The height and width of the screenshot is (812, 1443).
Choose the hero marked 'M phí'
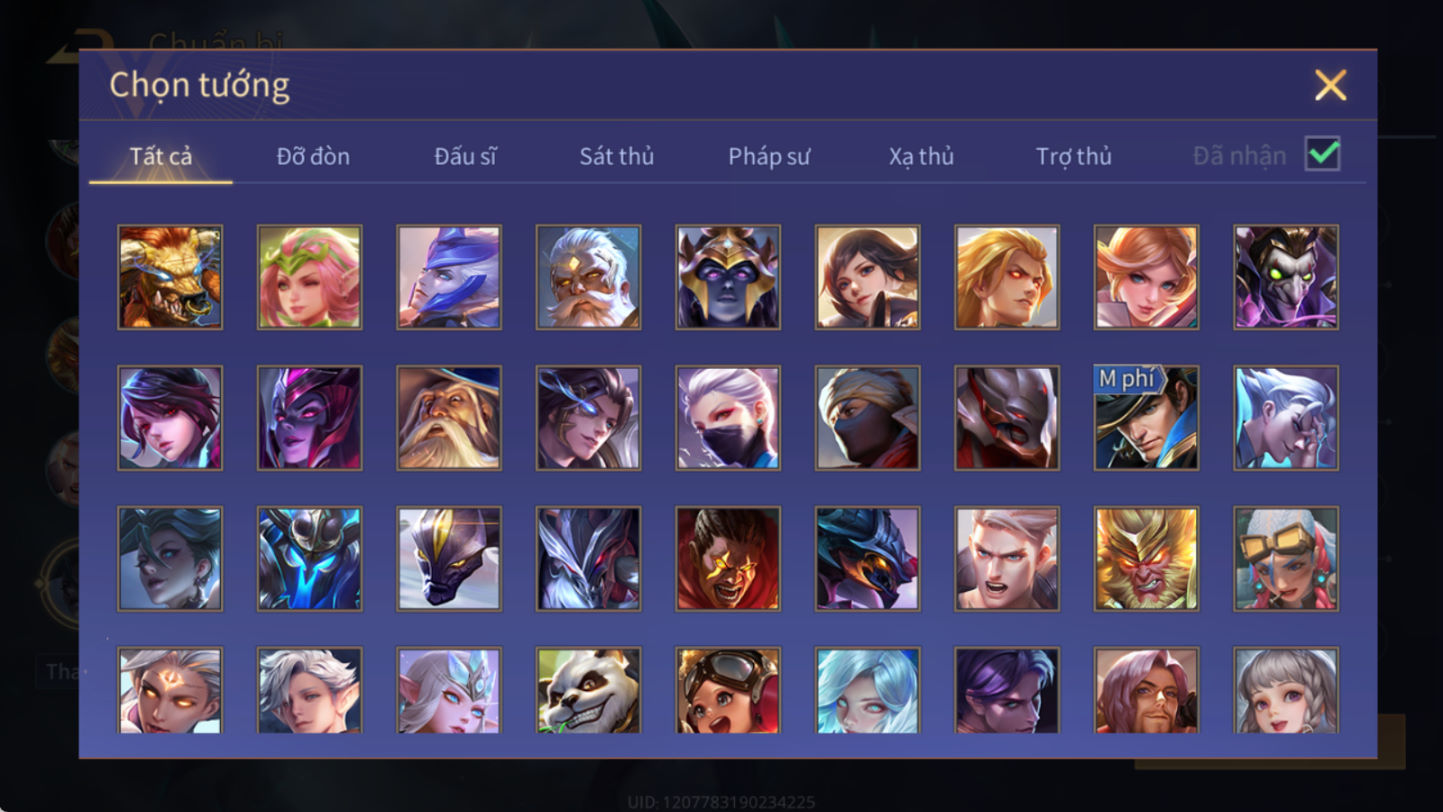pyautogui.click(x=1146, y=418)
